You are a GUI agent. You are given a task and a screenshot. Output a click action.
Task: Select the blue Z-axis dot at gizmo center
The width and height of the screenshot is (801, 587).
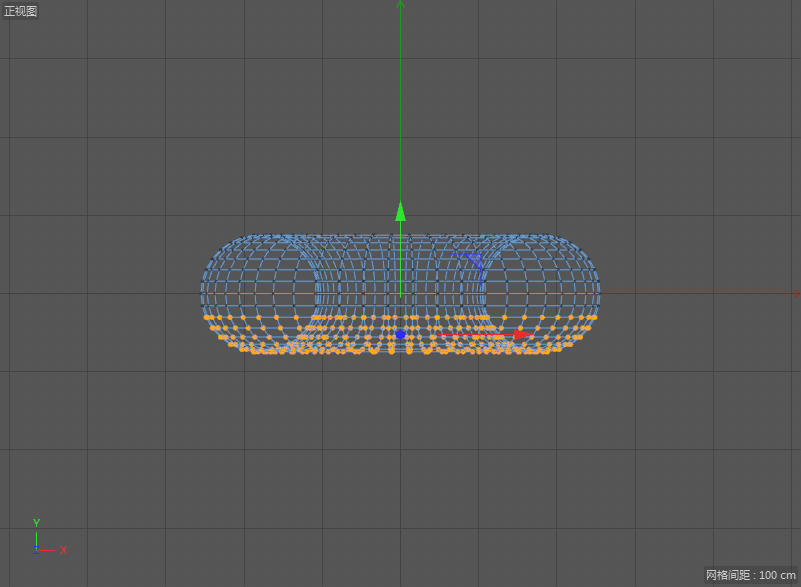(x=400, y=334)
